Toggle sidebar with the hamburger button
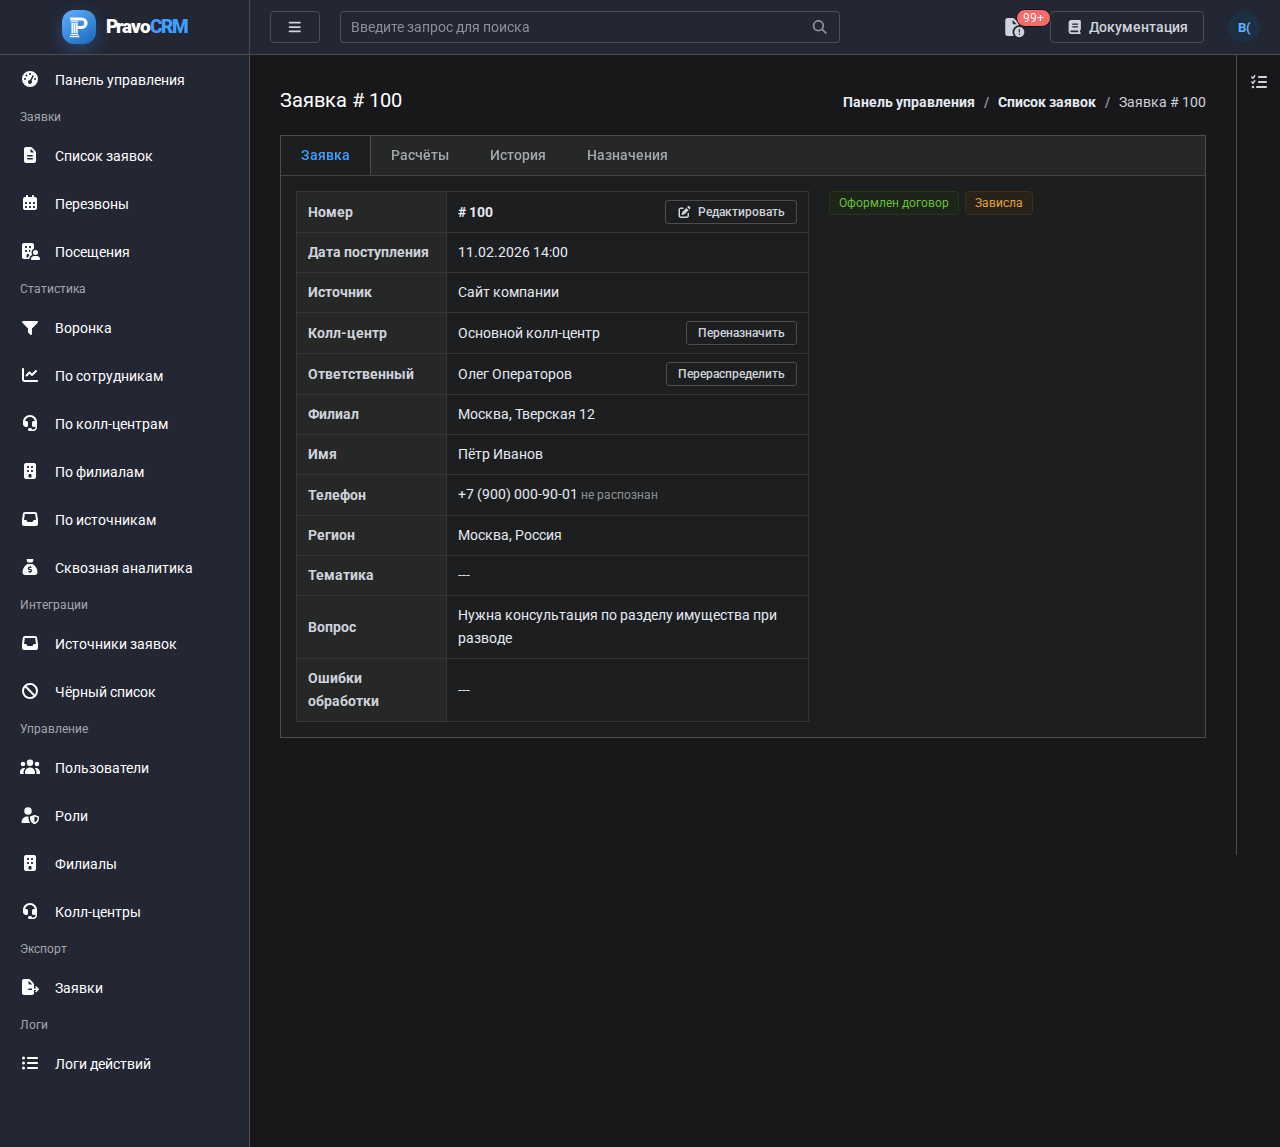Viewport: 1280px width, 1147px height. pos(295,27)
